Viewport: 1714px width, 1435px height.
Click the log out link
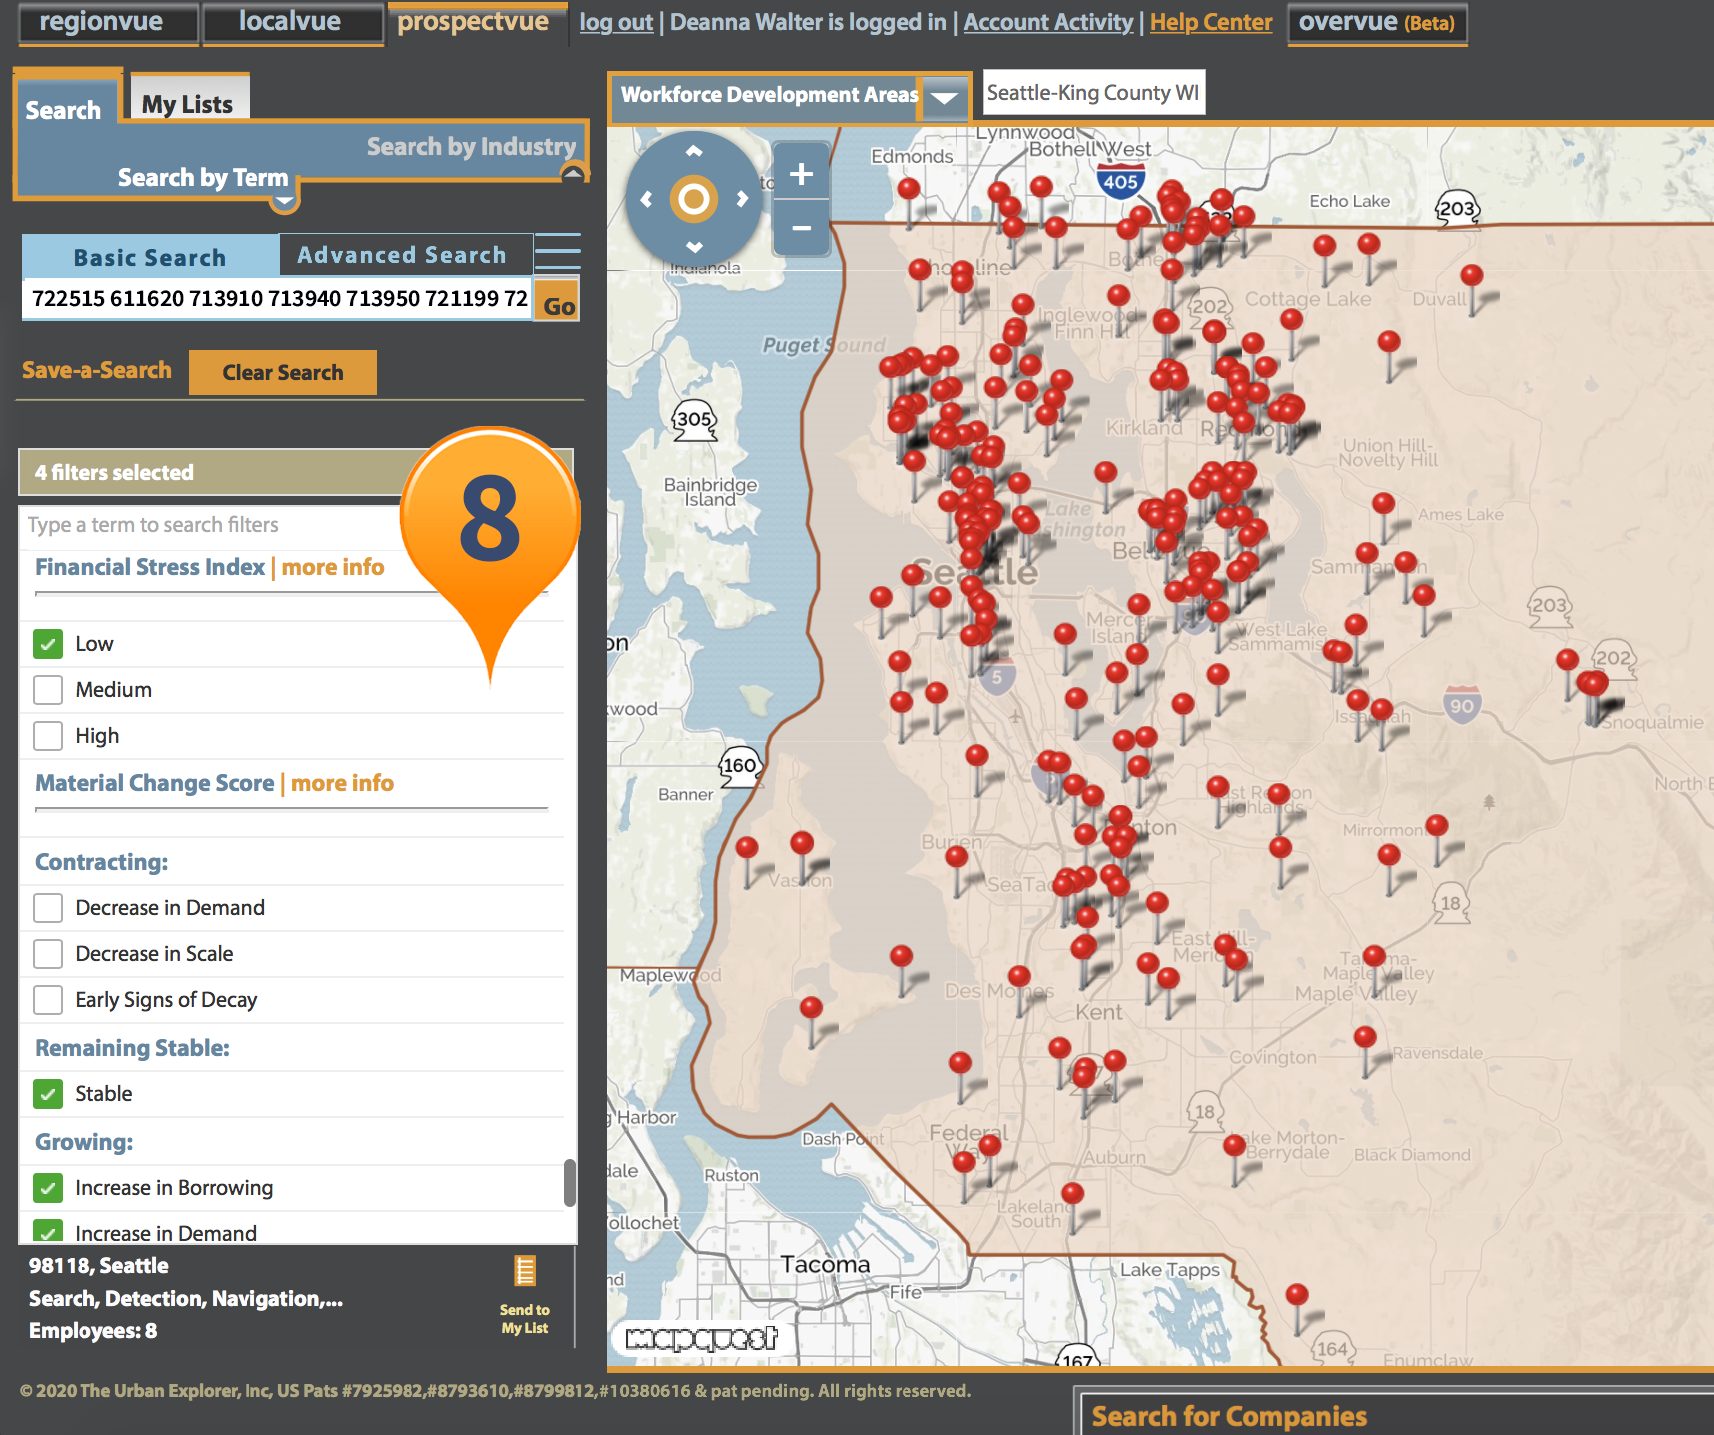[616, 22]
